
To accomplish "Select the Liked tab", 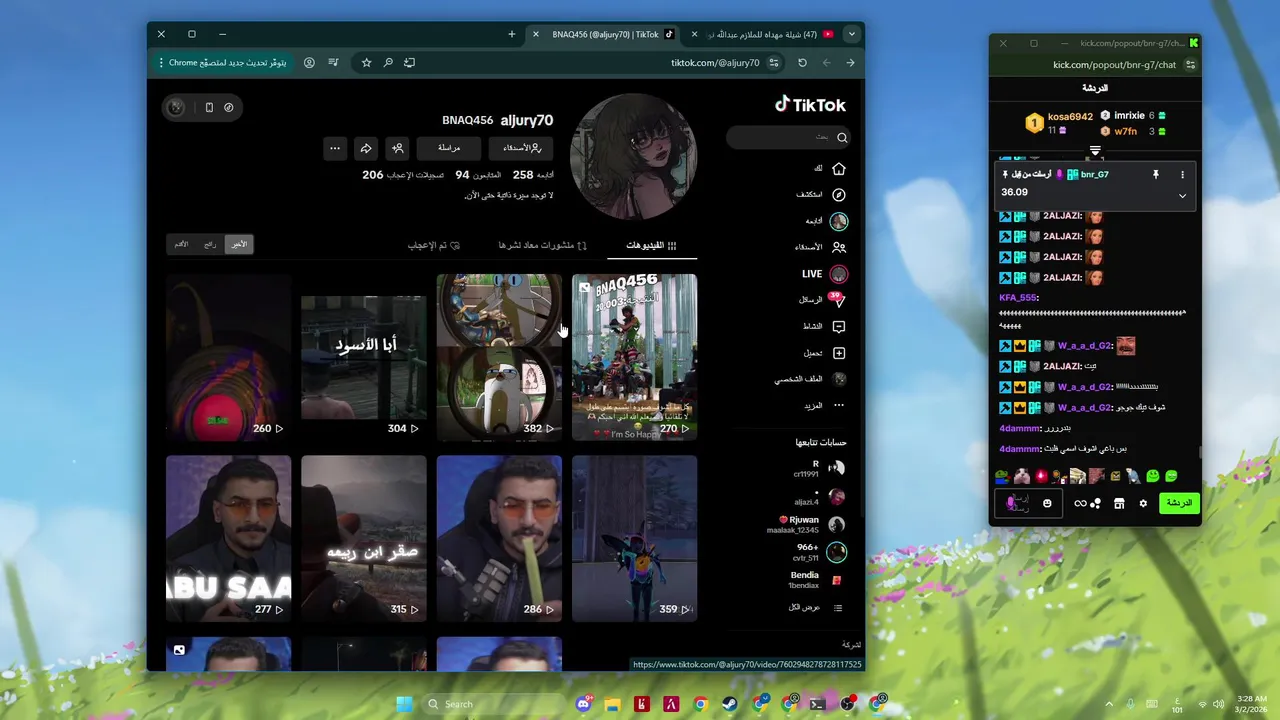I will [x=434, y=245].
